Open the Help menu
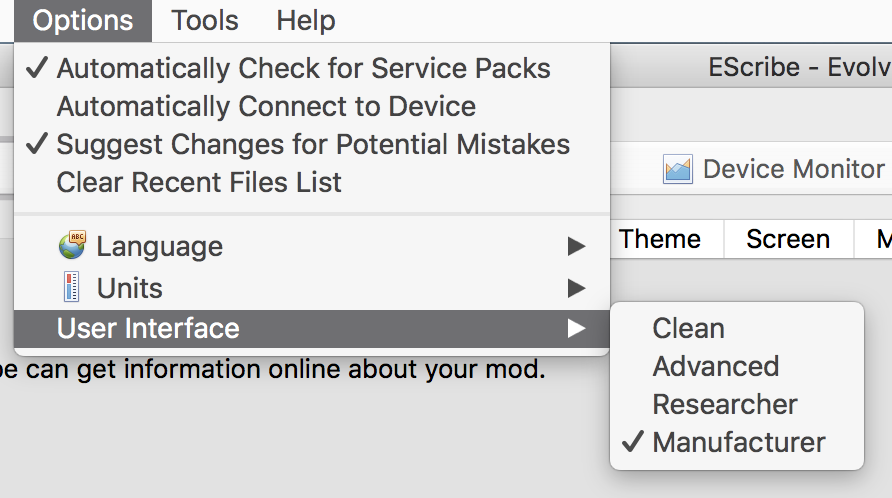Viewport: 892px width, 498px height. coord(306,20)
